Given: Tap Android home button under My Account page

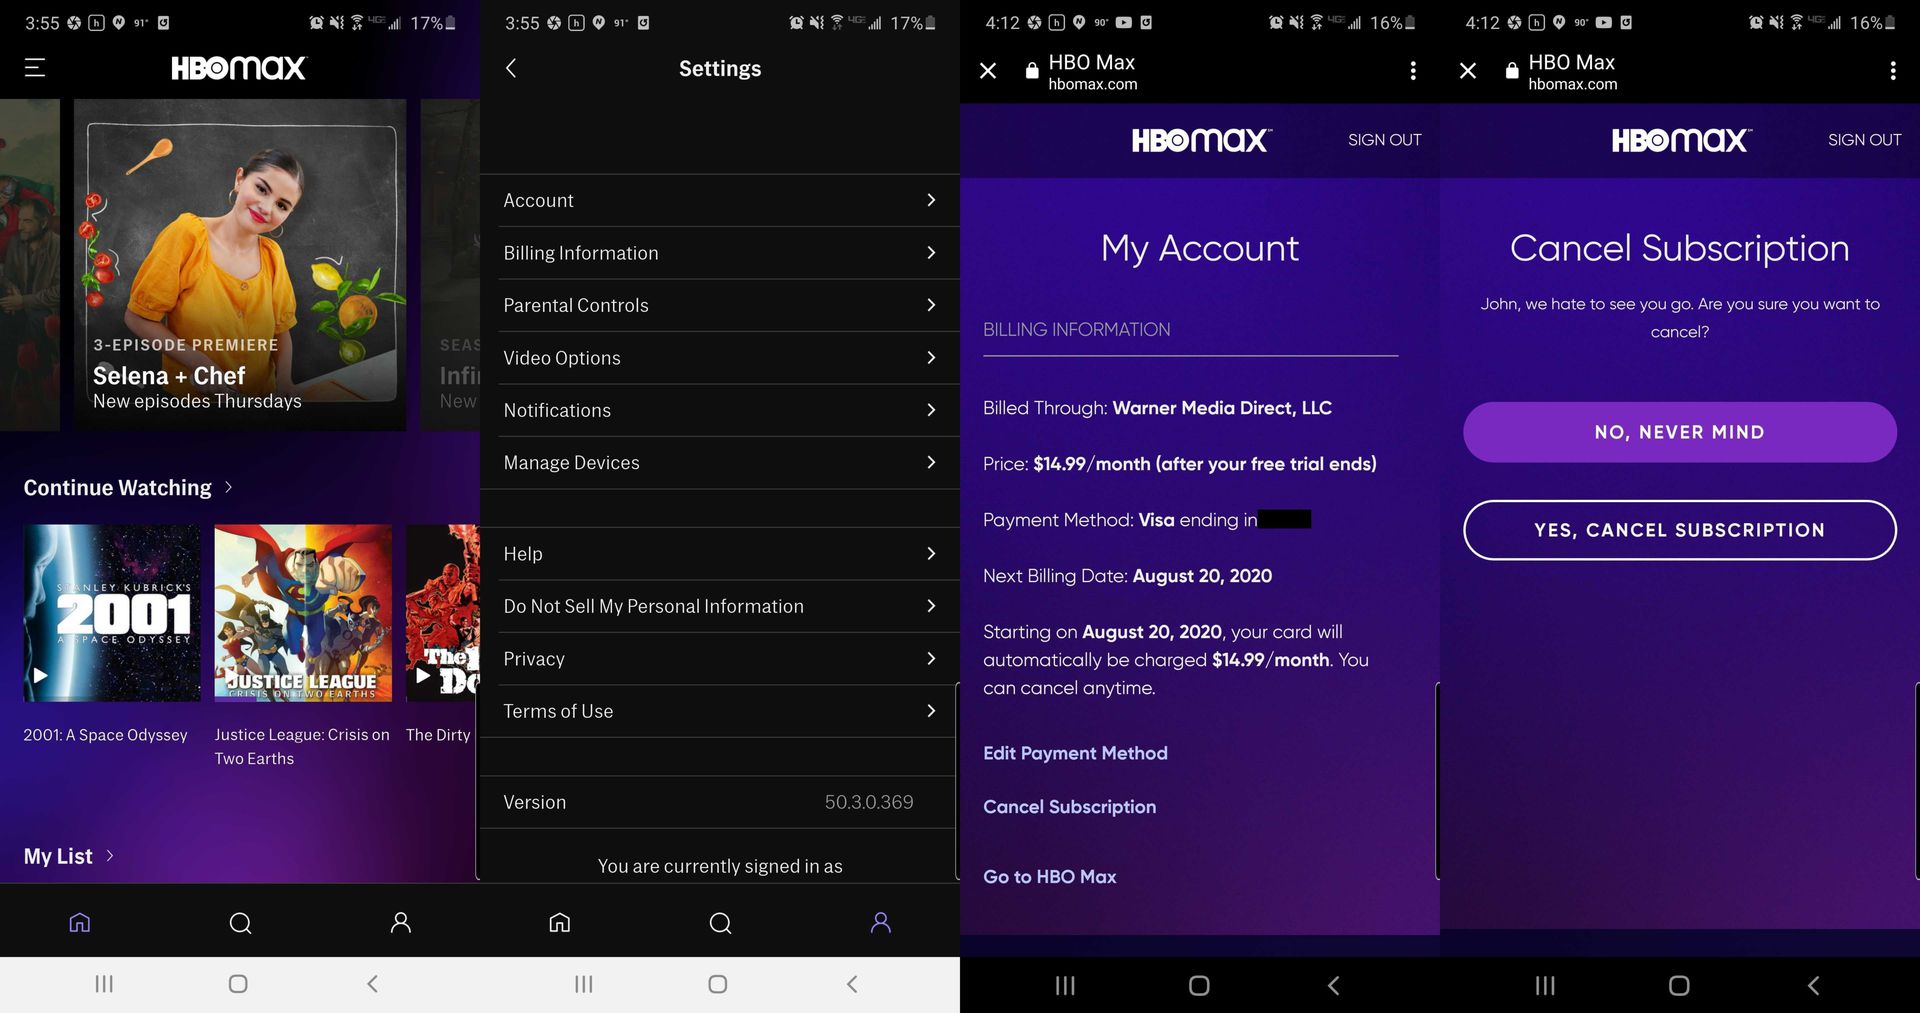Looking at the screenshot, I should (x=1199, y=986).
